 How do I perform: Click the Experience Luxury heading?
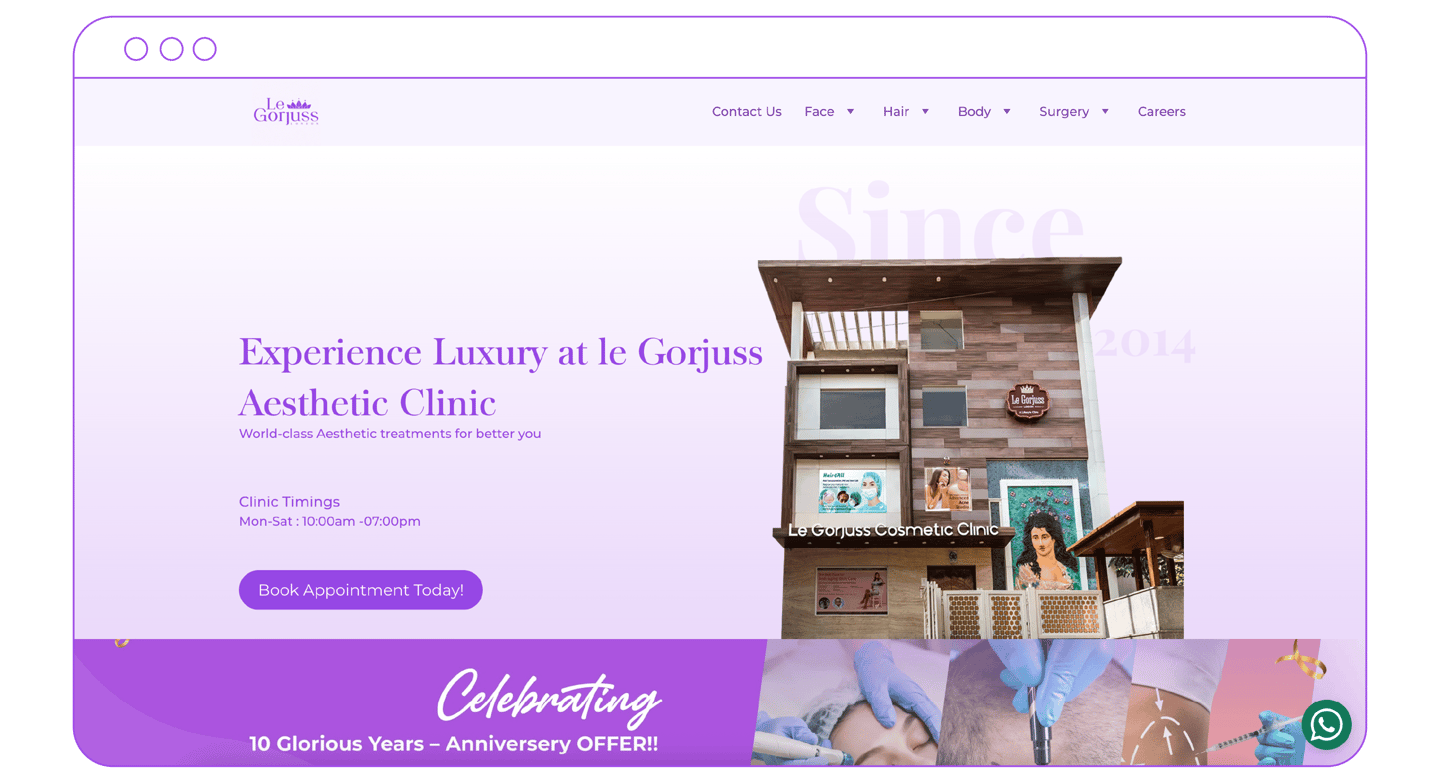pos(500,377)
